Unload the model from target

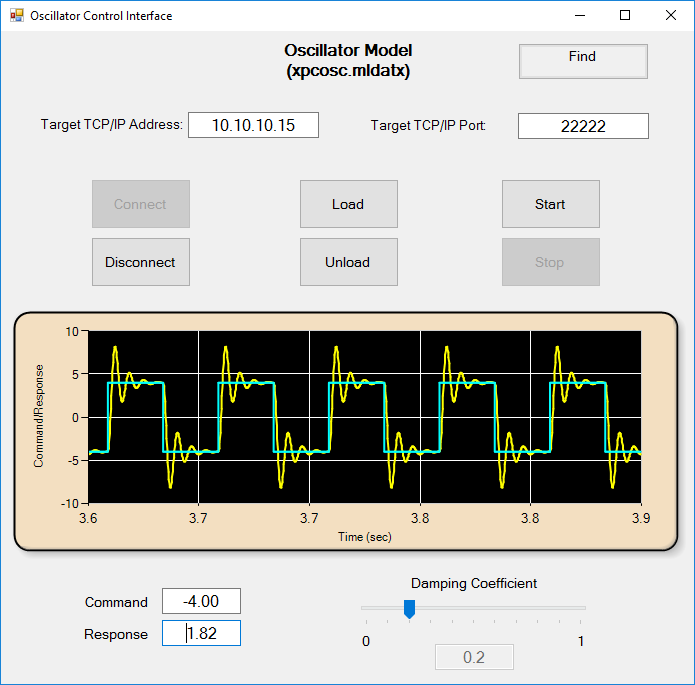click(x=348, y=262)
